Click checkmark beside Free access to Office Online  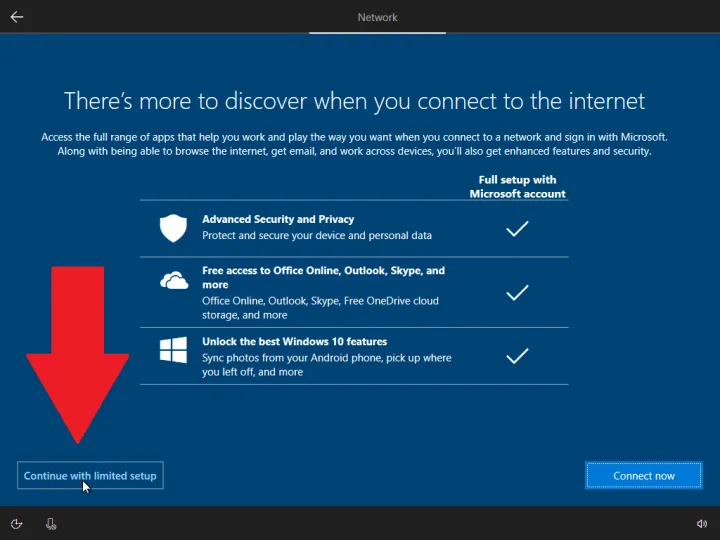pos(517,293)
